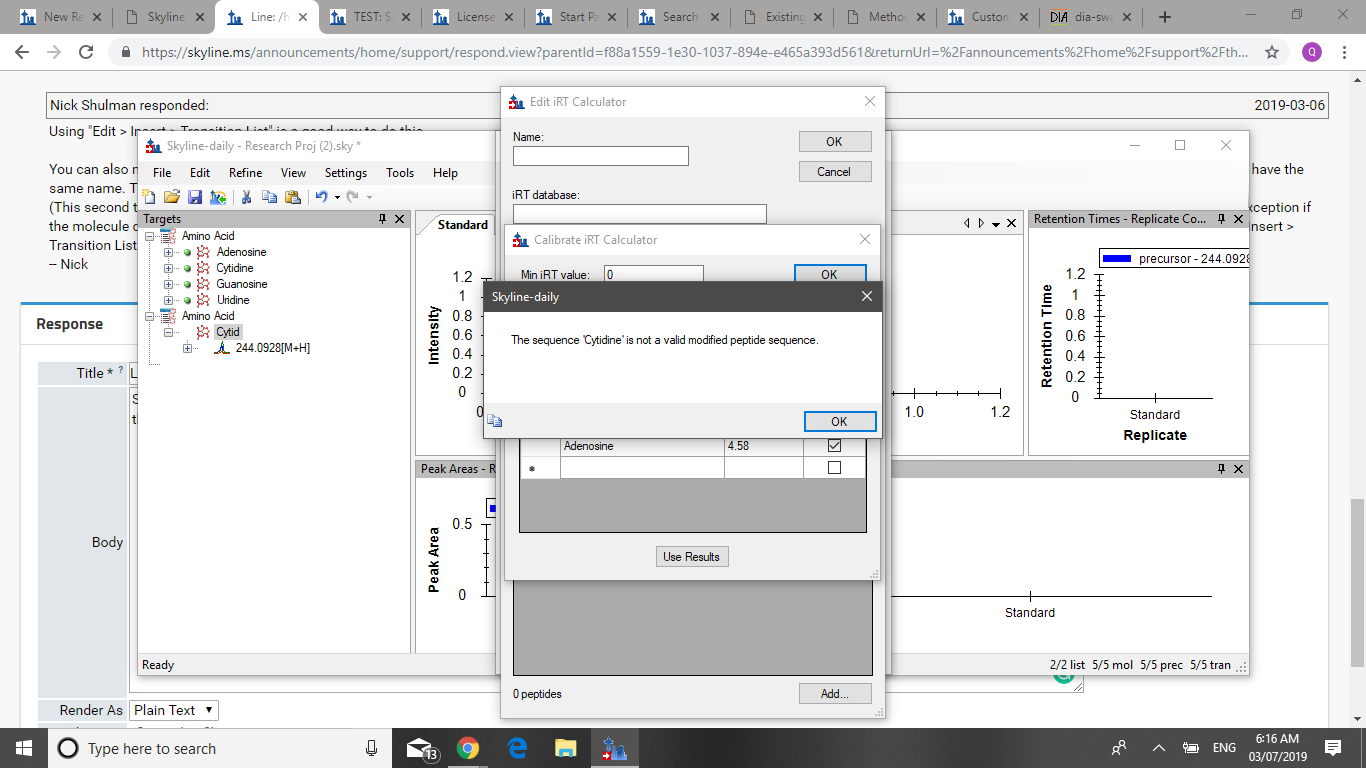The image size is (1366, 768).
Task: Click the Cut scissors icon
Action: point(246,197)
